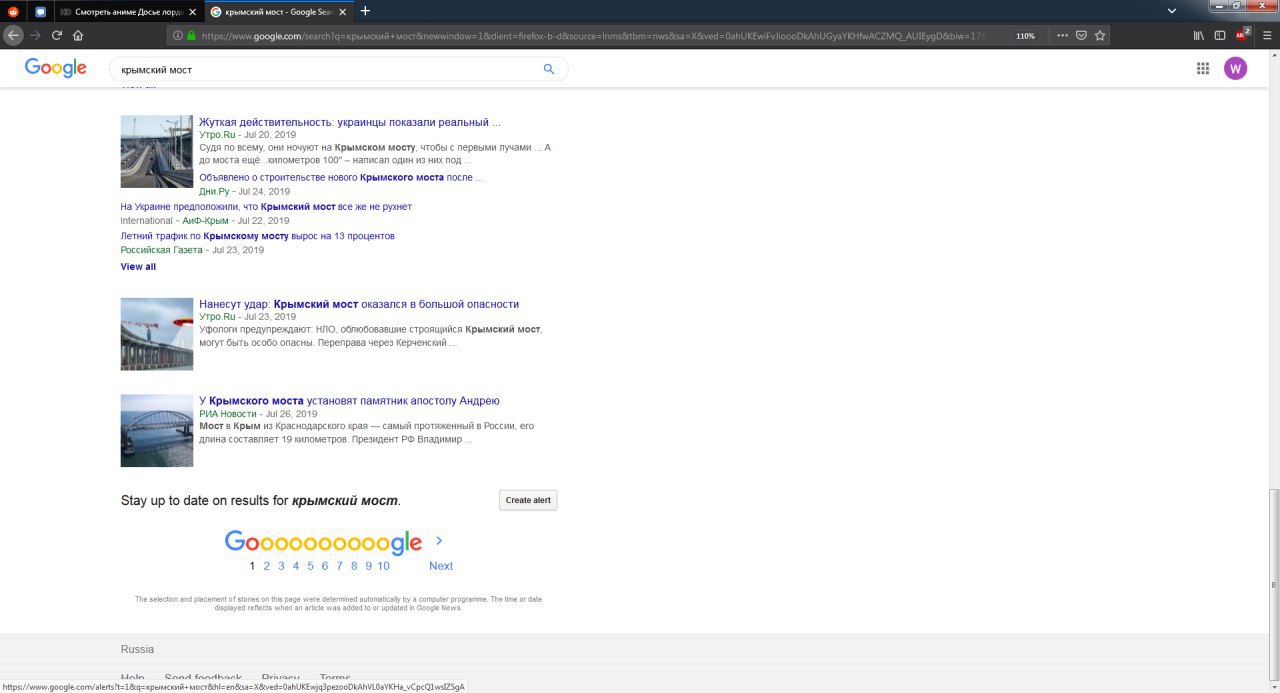The height and width of the screenshot is (693, 1280).
Task: Go to results page 10
Action: [384, 566]
